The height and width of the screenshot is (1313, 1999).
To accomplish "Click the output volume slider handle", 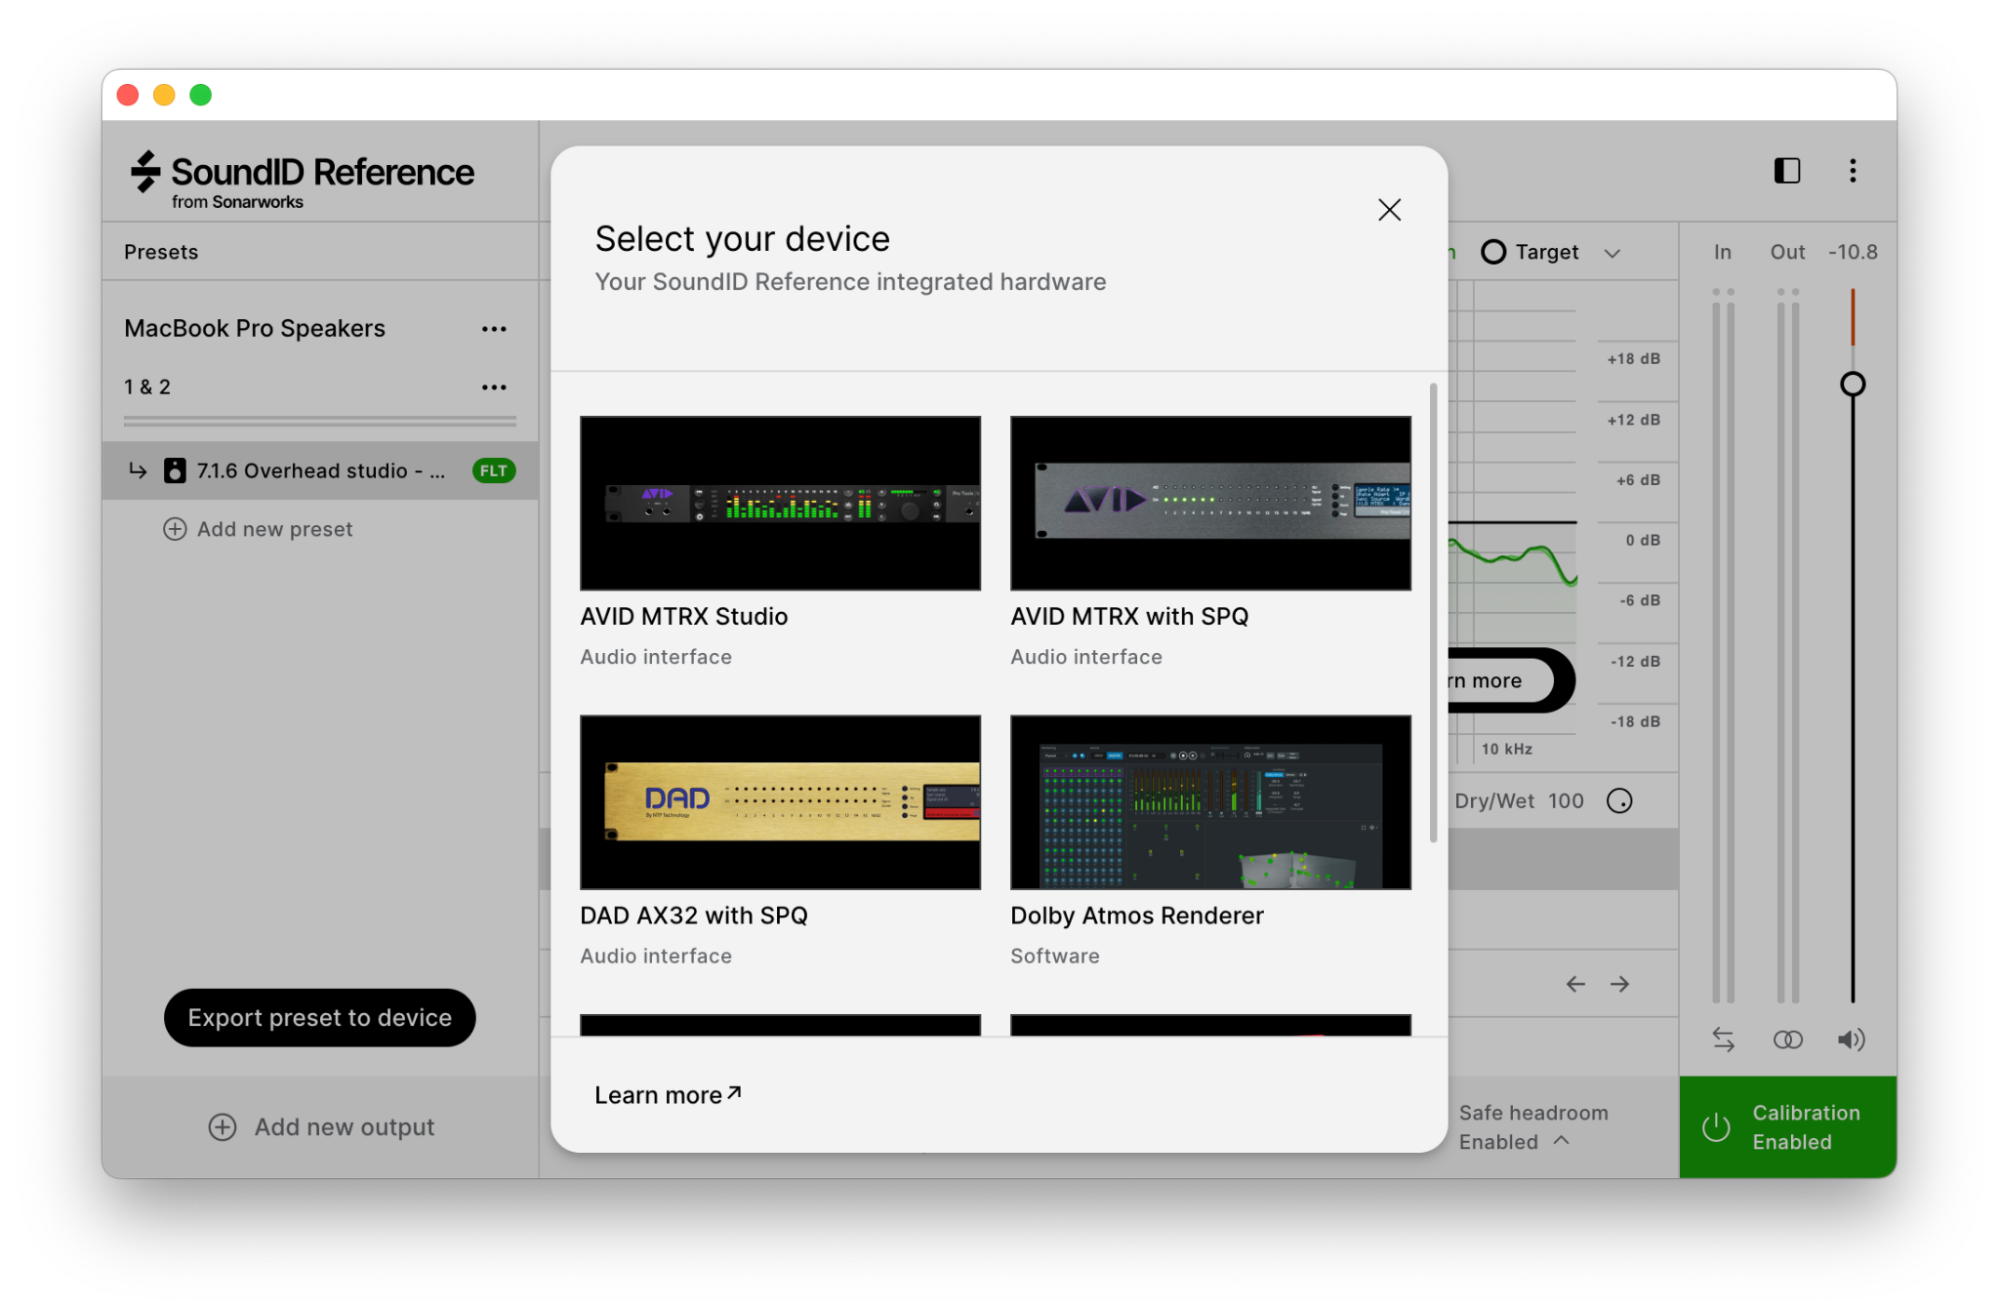I will coord(1852,384).
